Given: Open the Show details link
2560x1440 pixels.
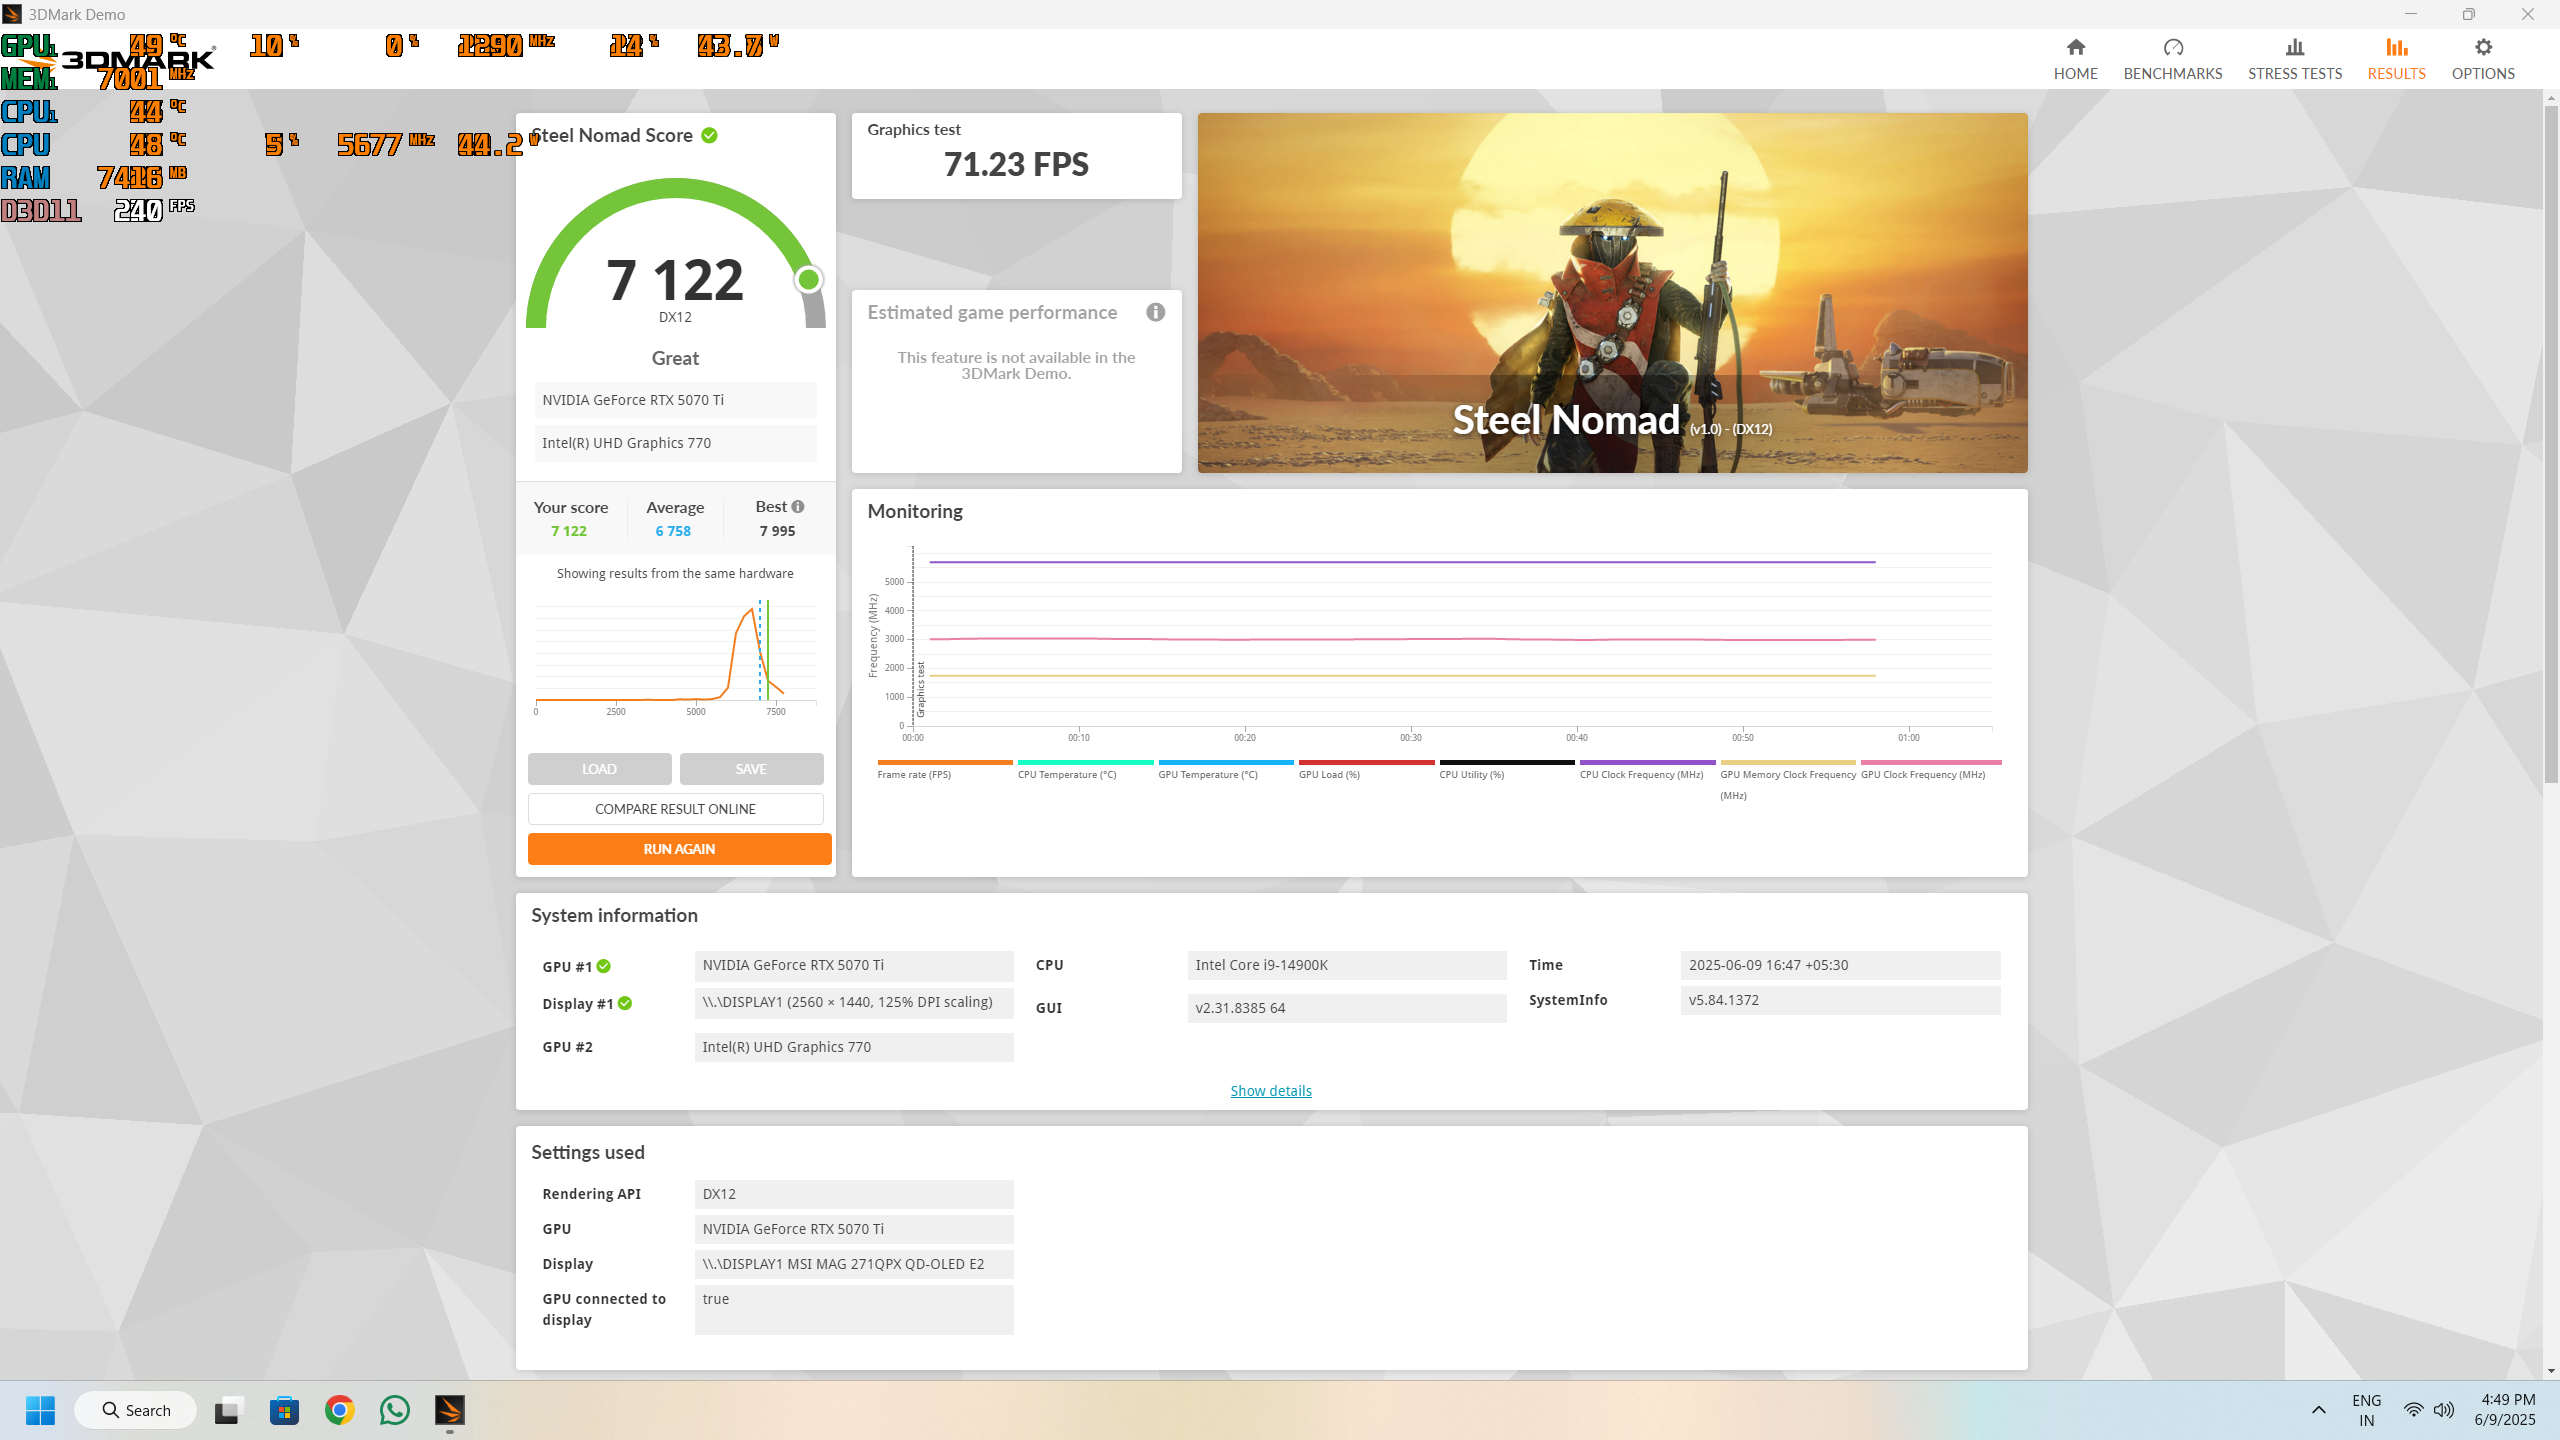Looking at the screenshot, I should point(1270,1090).
